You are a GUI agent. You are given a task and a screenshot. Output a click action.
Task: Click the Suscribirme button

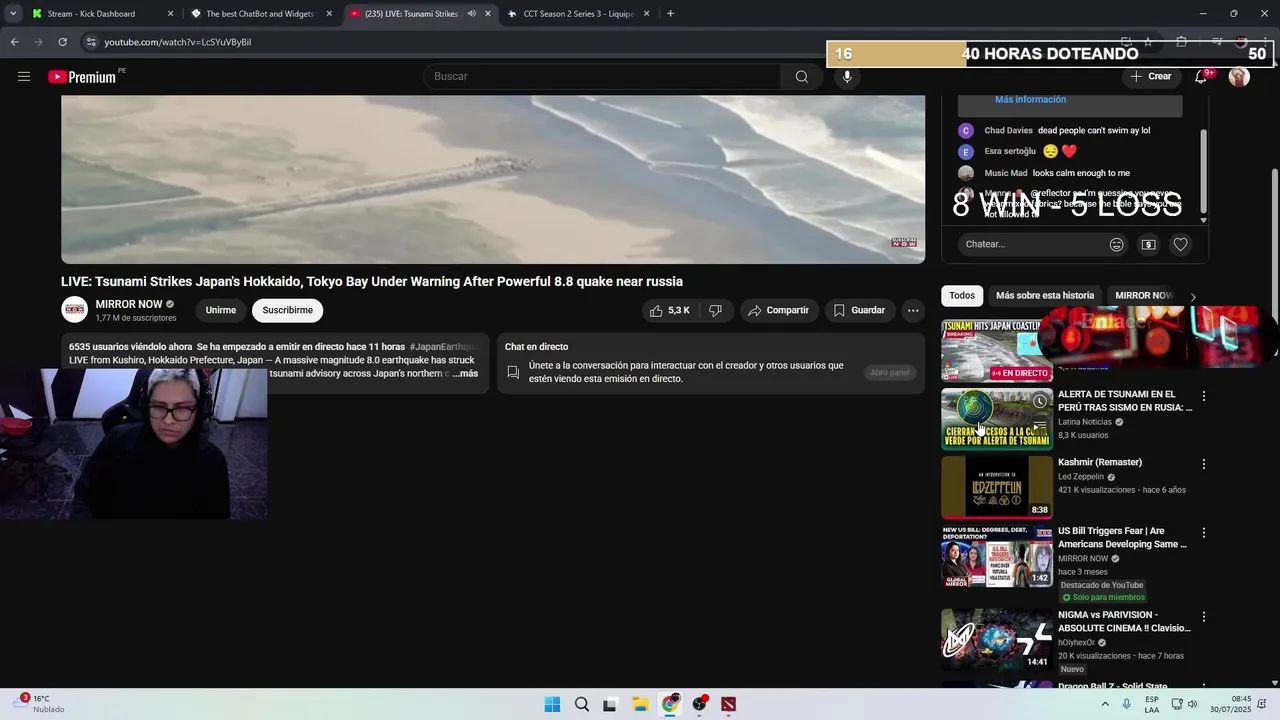[x=288, y=310]
